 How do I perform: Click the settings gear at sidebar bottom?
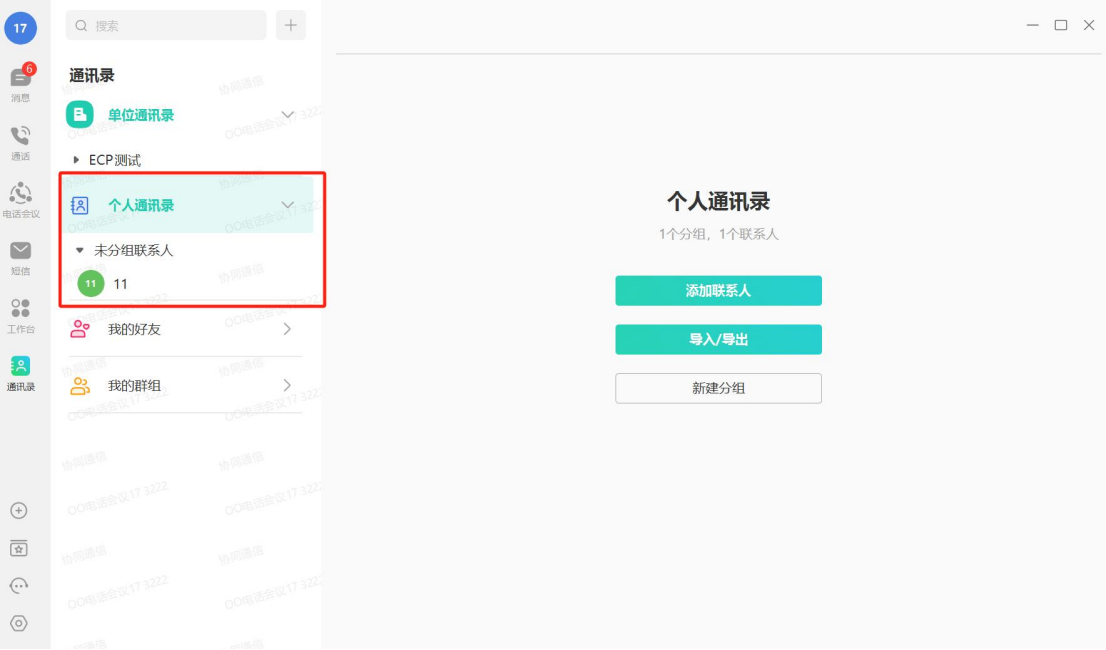21,622
